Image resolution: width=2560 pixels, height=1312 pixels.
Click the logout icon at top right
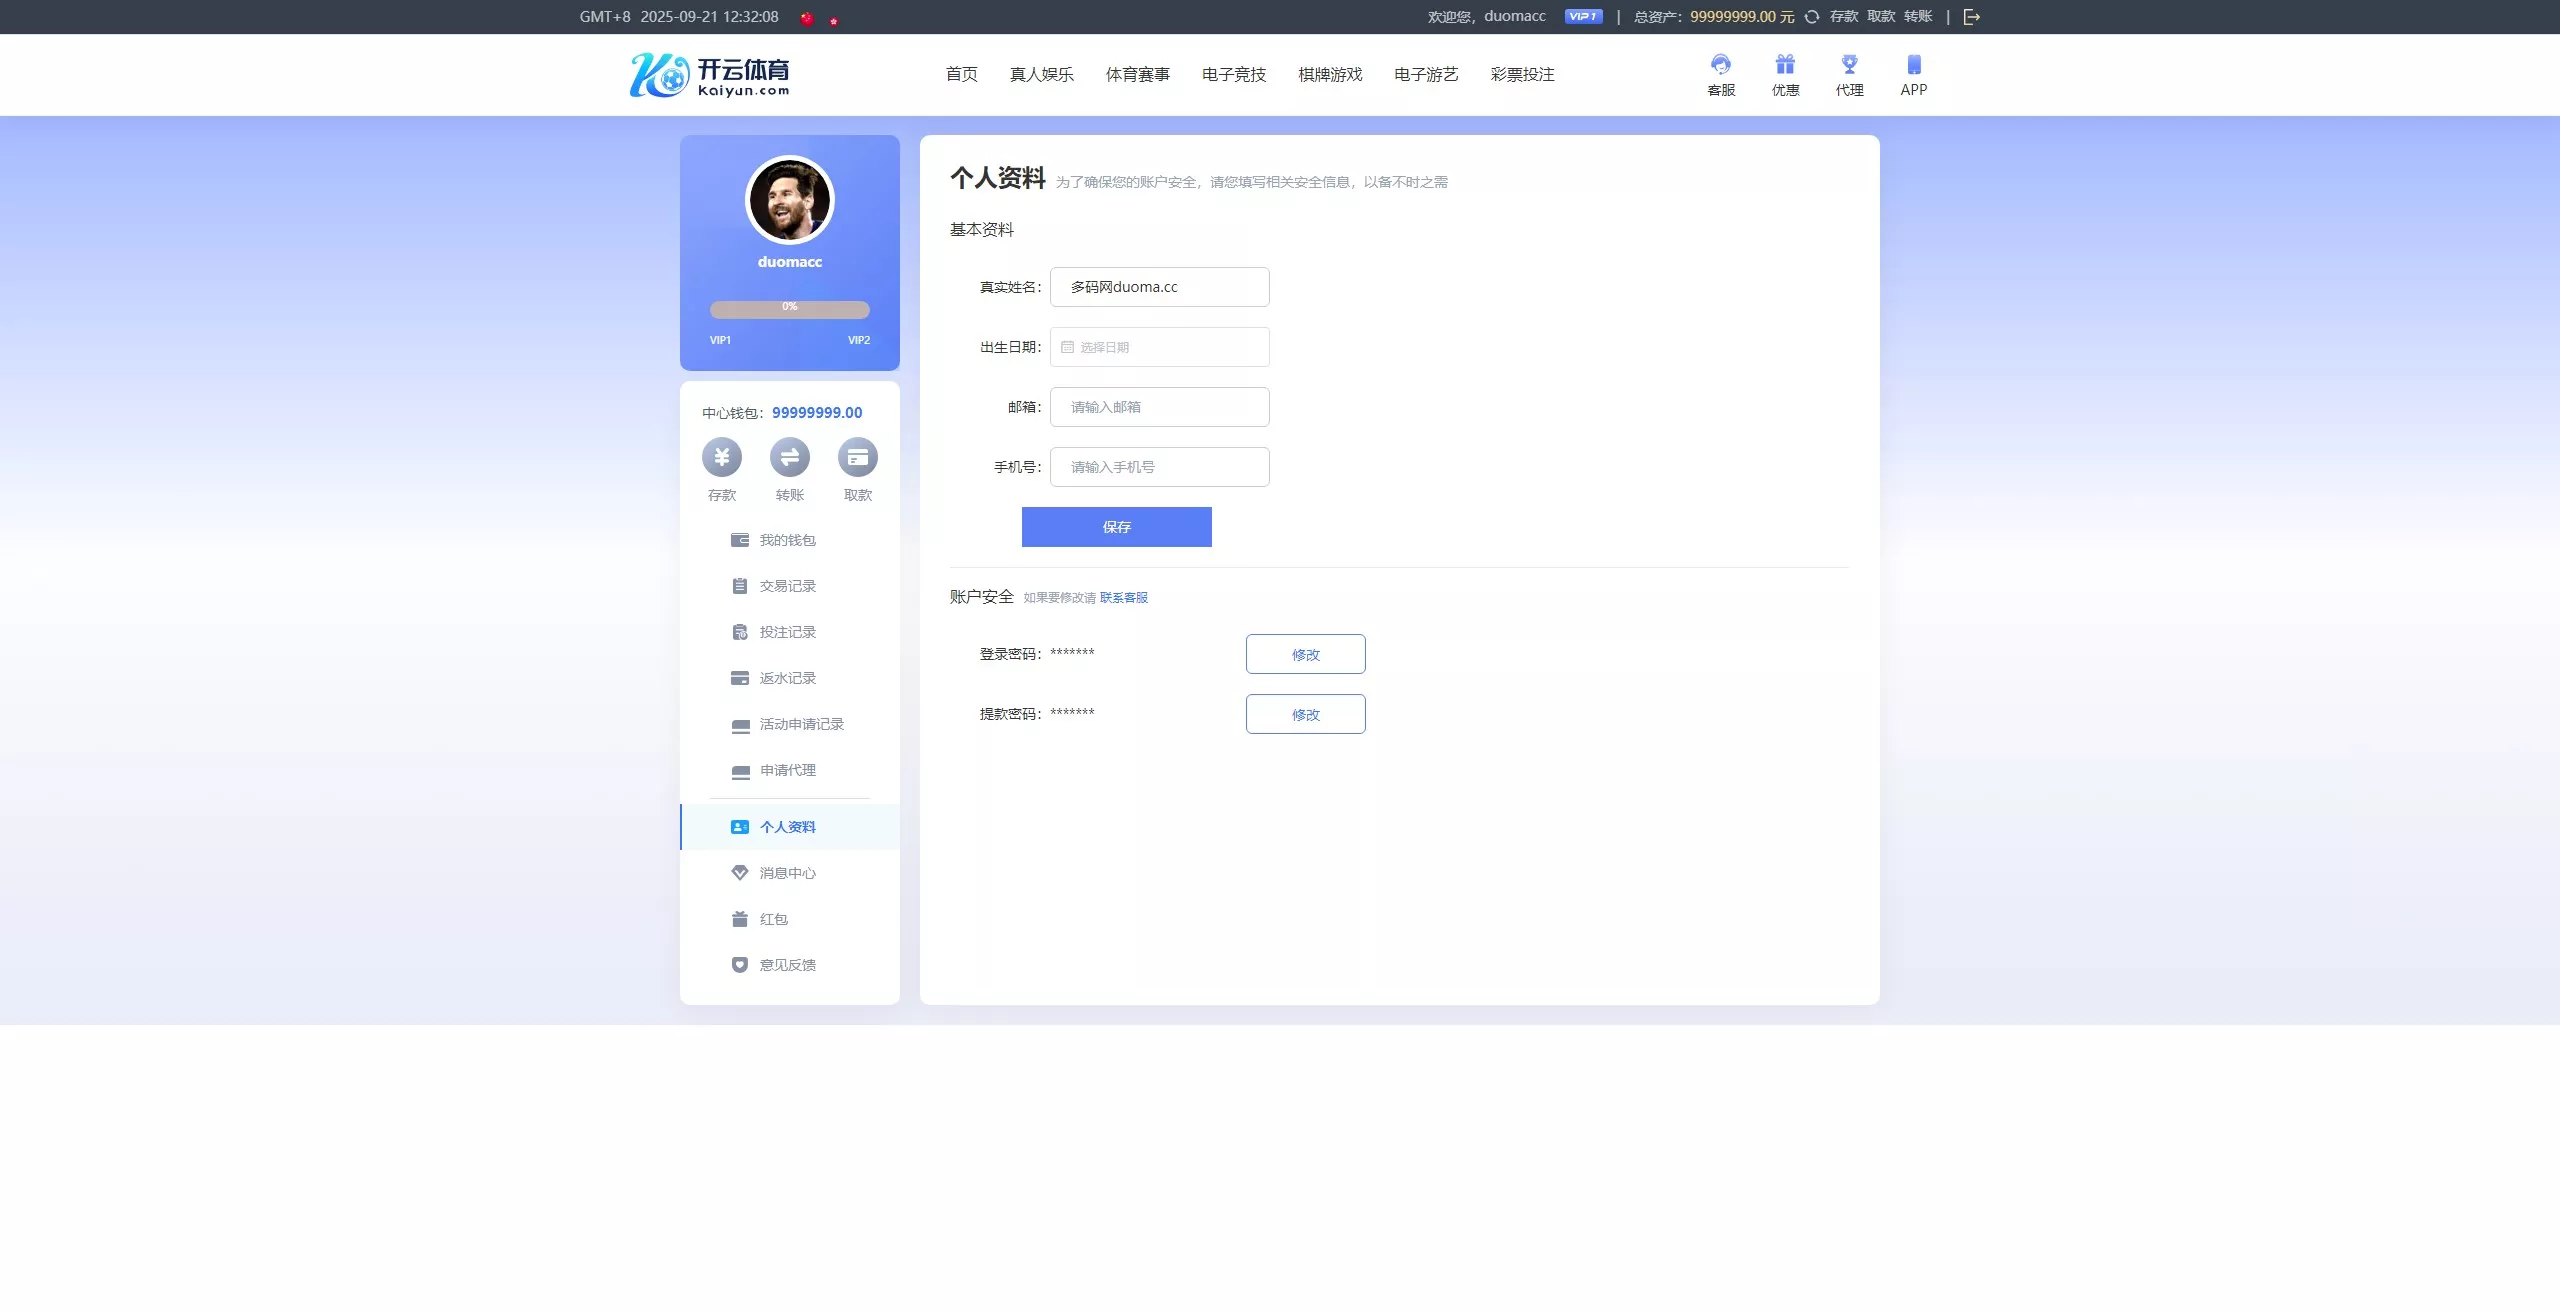pyautogui.click(x=1971, y=16)
